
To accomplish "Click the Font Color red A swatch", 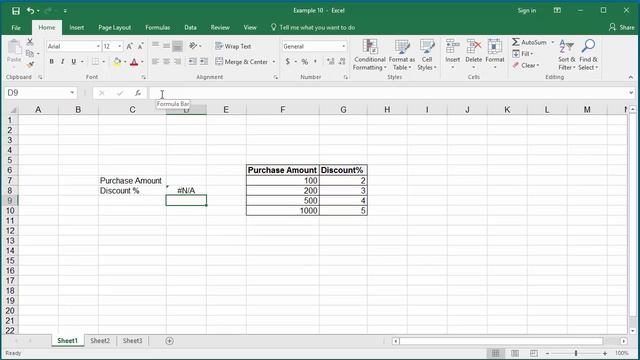I will (134, 62).
